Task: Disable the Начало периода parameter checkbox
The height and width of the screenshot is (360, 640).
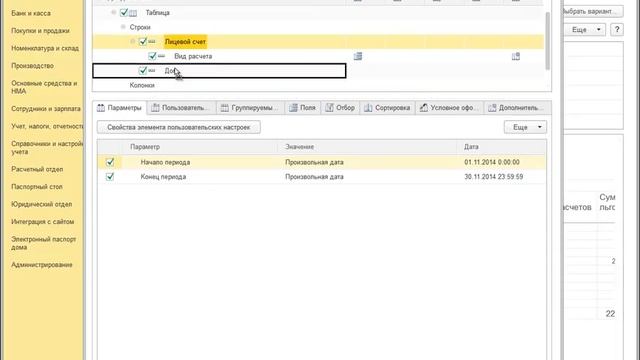Action: point(110,162)
